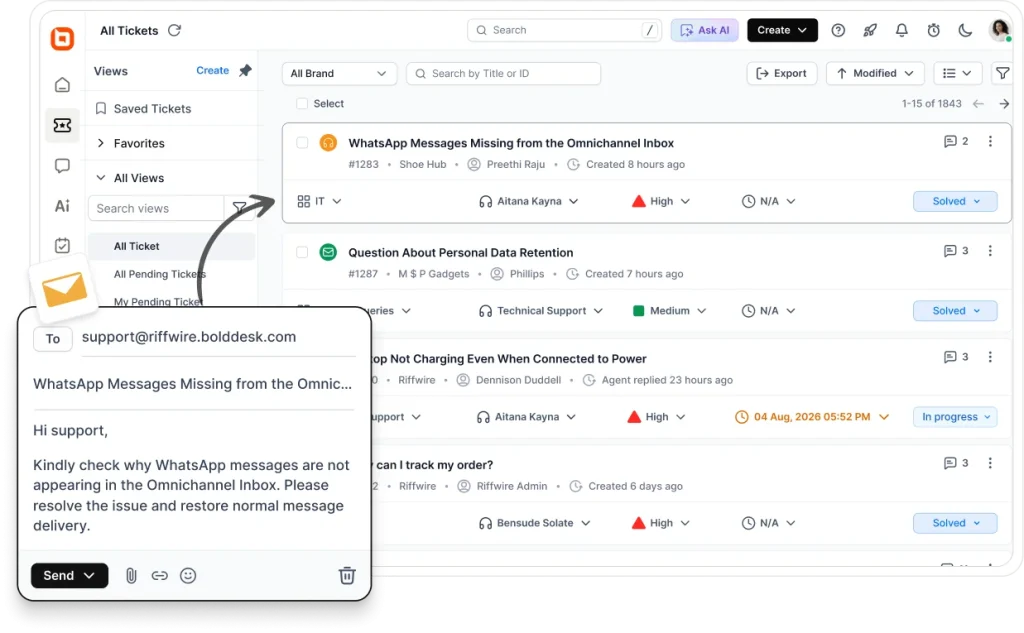Screen dimensions: 1024x633
Task: Change the Solved status on Personal Data ticket
Action: click(955, 311)
